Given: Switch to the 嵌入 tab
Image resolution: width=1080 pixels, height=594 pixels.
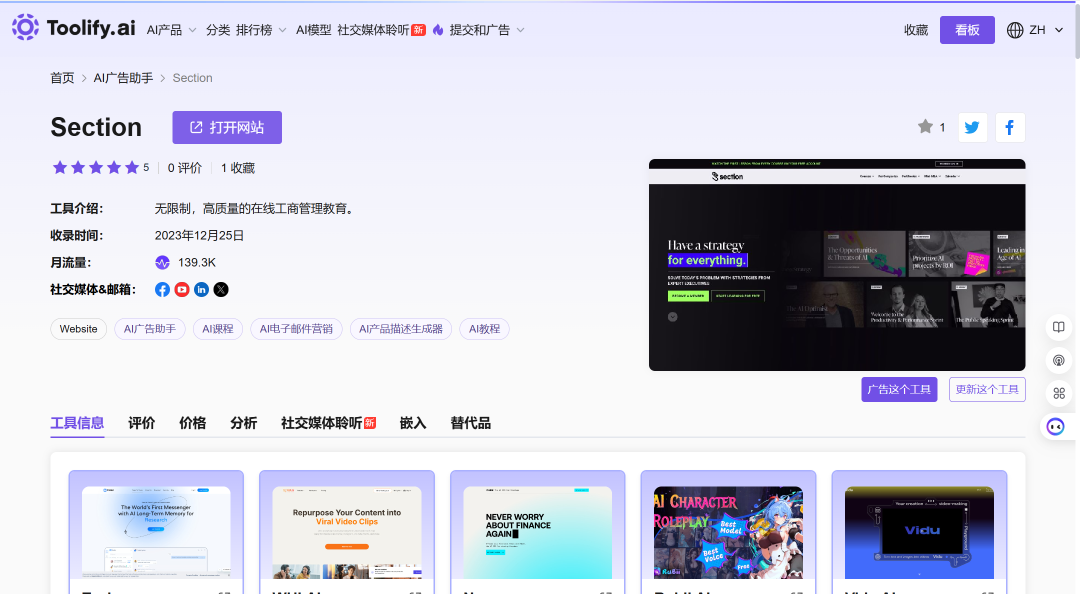Looking at the screenshot, I should pyautogui.click(x=413, y=423).
